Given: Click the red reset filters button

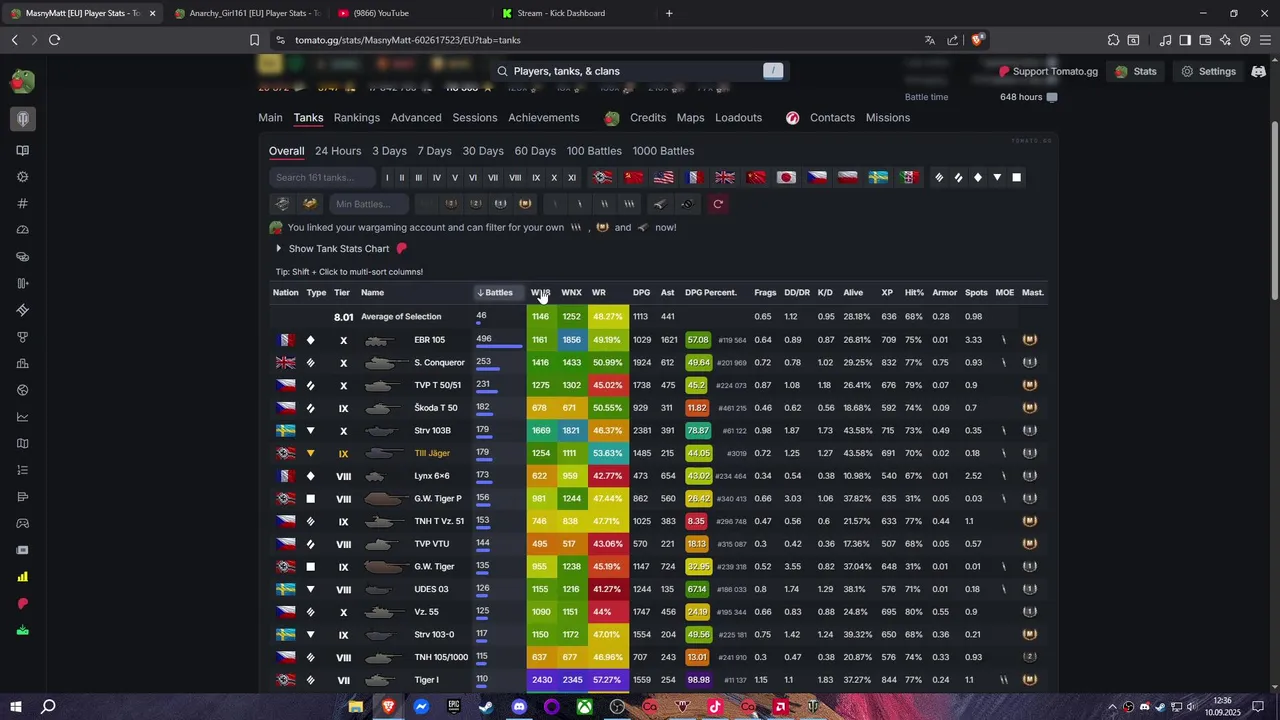Looking at the screenshot, I should tap(717, 204).
